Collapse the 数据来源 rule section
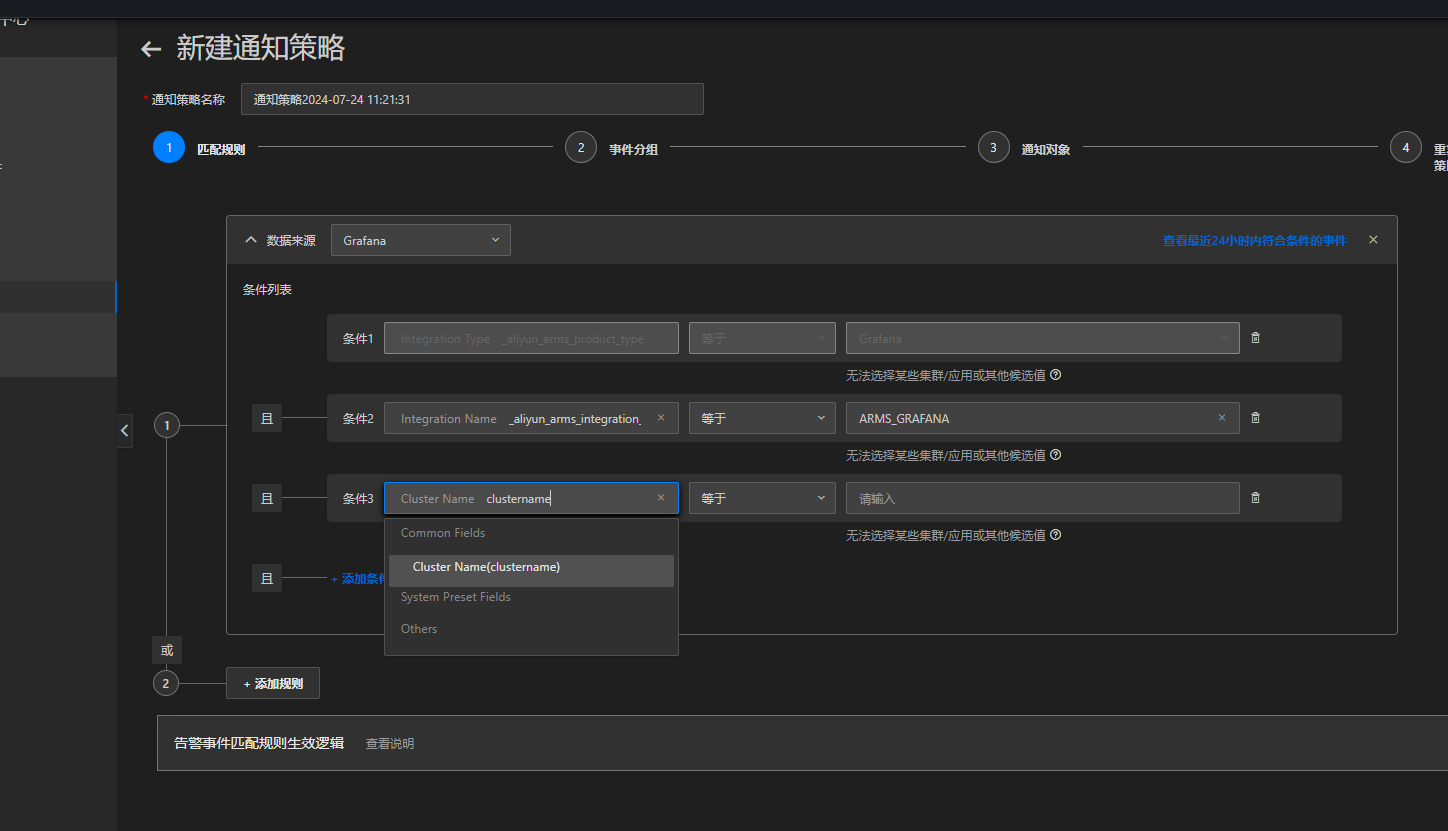The width and height of the screenshot is (1448, 831). click(x=251, y=240)
